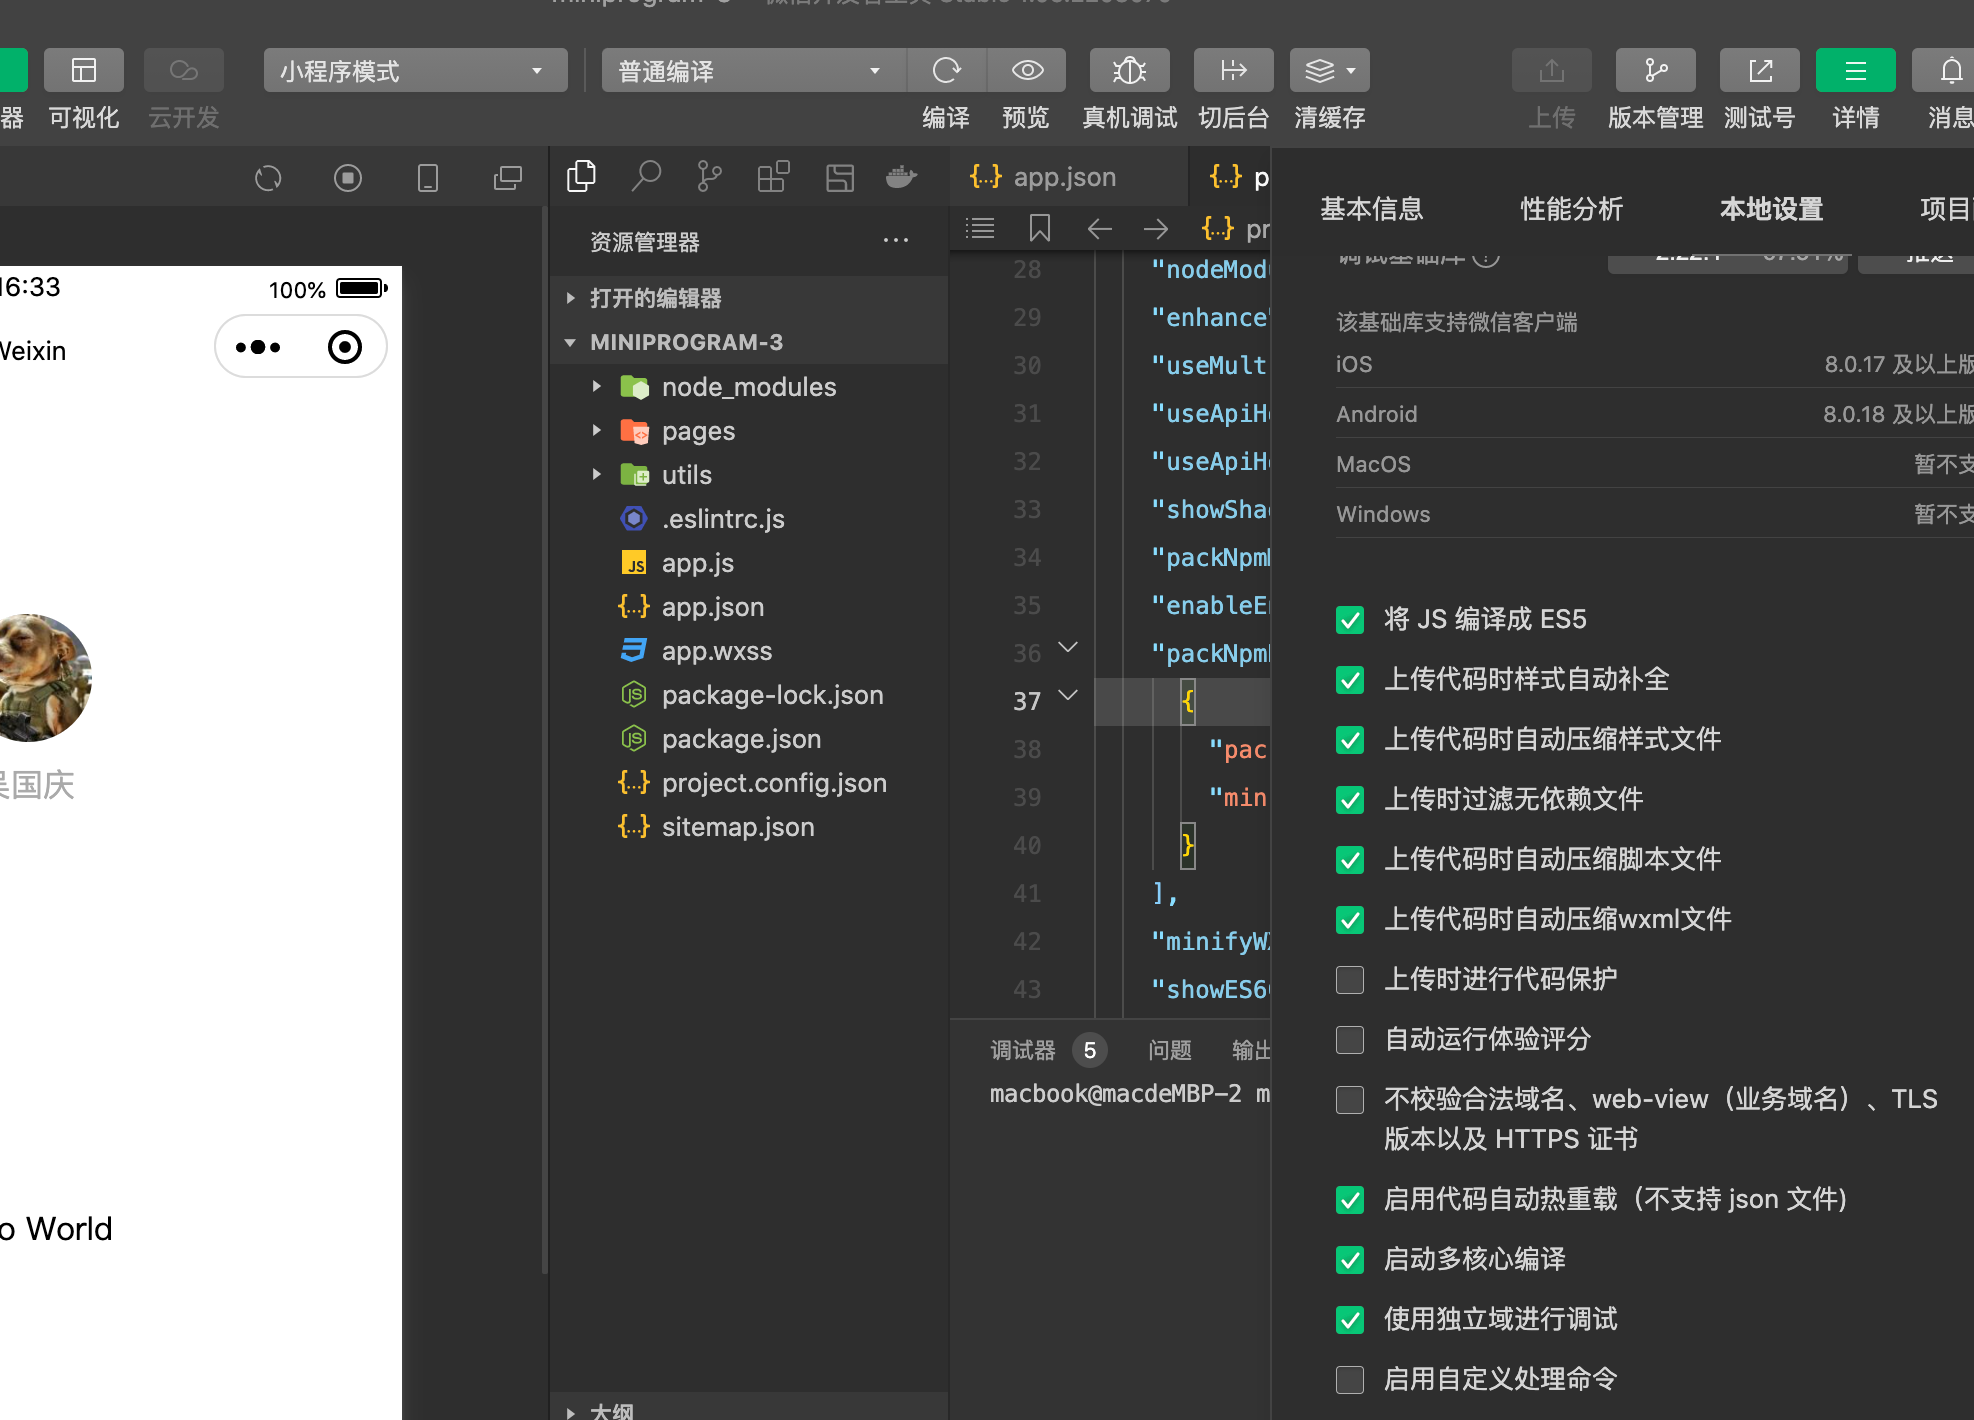Open real device debugging bug icon
Image resolution: width=1974 pixels, height=1420 pixels.
point(1130,71)
